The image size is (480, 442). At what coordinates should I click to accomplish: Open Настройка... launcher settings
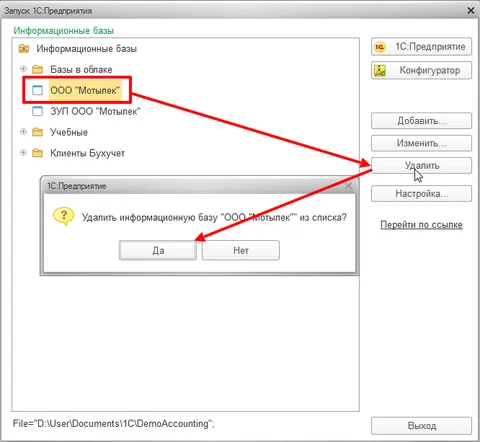pyautogui.click(x=421, y=193)
